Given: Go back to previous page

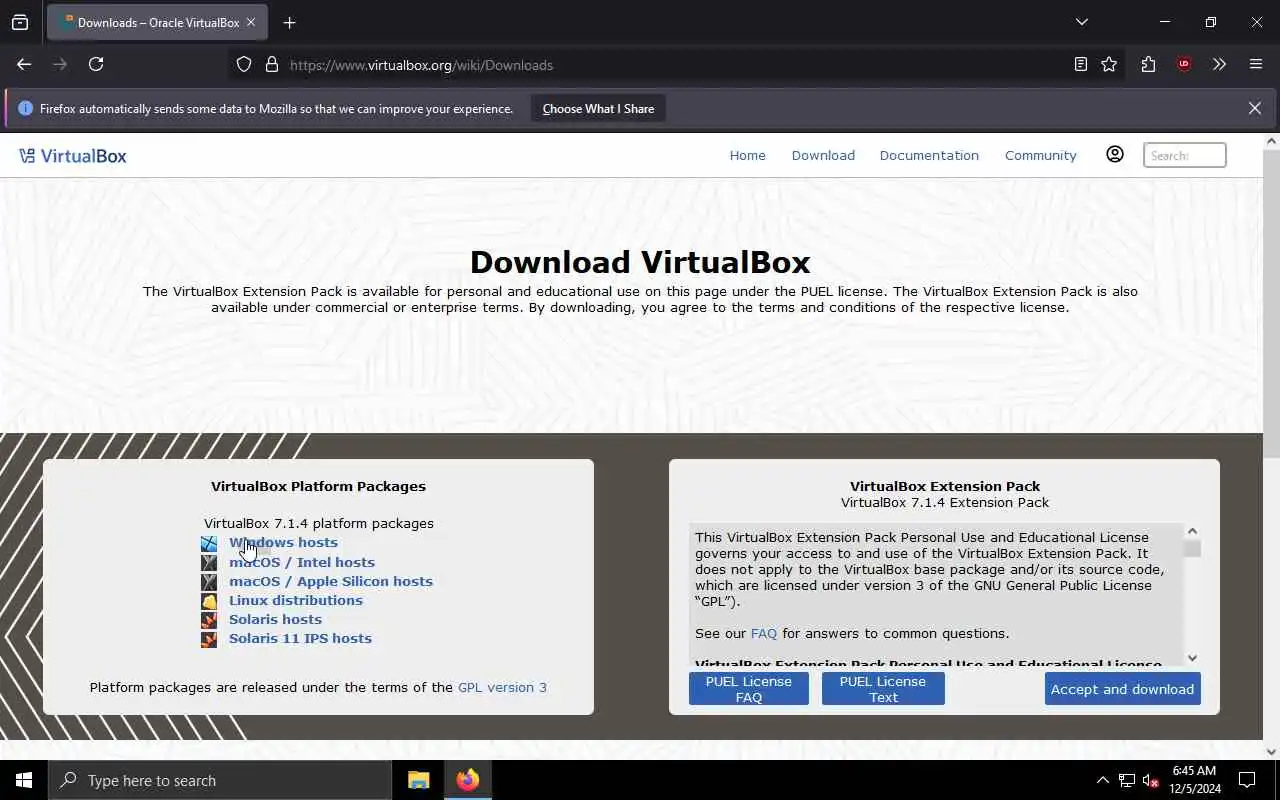Looking at the screenshot, I should pyautogui.click(x=24, y=64).
